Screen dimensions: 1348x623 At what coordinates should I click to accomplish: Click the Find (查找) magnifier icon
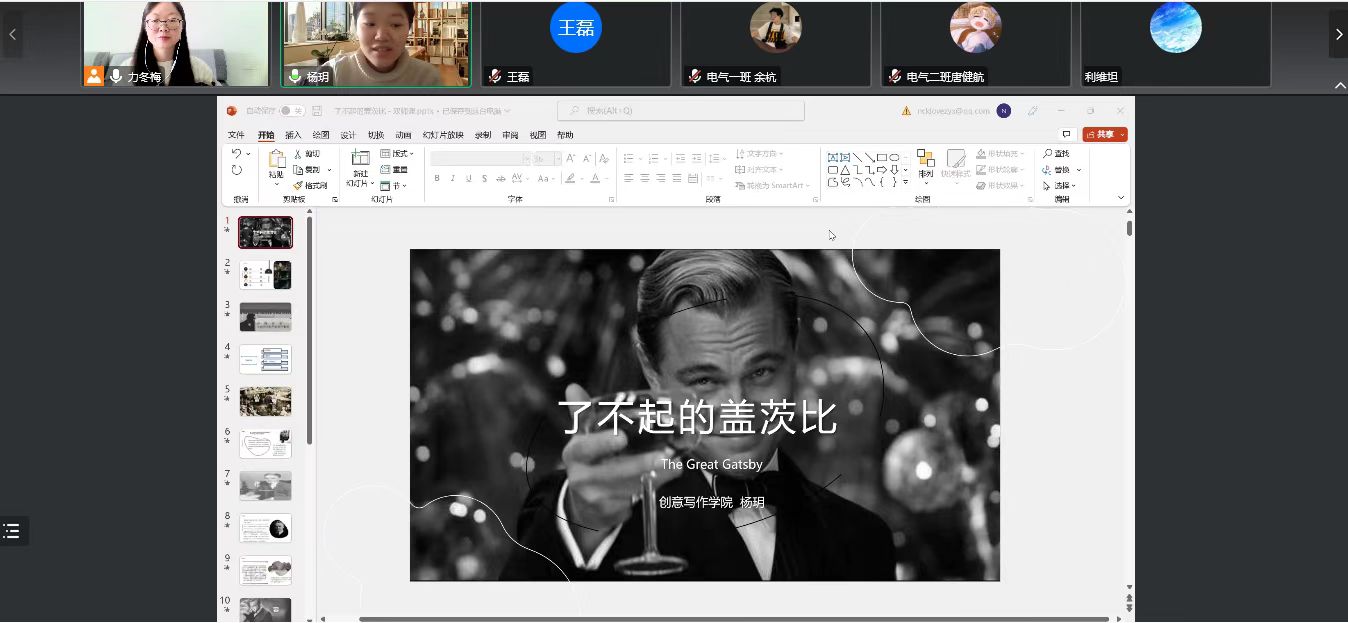pyautogui.click(x=1048, y=154)
